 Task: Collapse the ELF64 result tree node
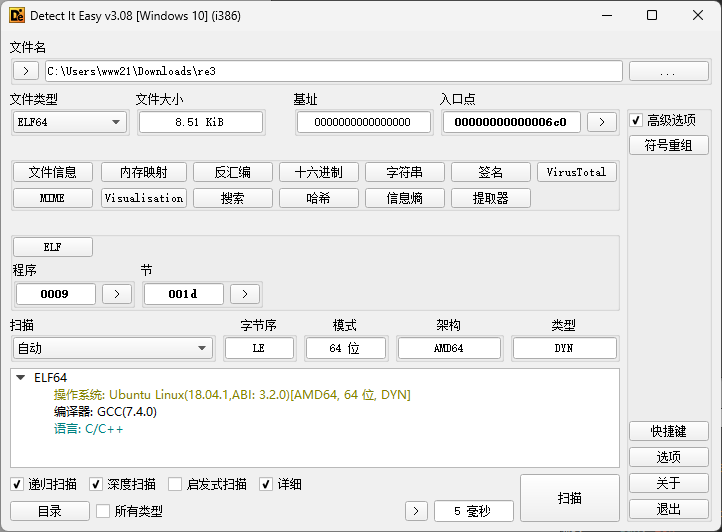(x=20, y=378)
